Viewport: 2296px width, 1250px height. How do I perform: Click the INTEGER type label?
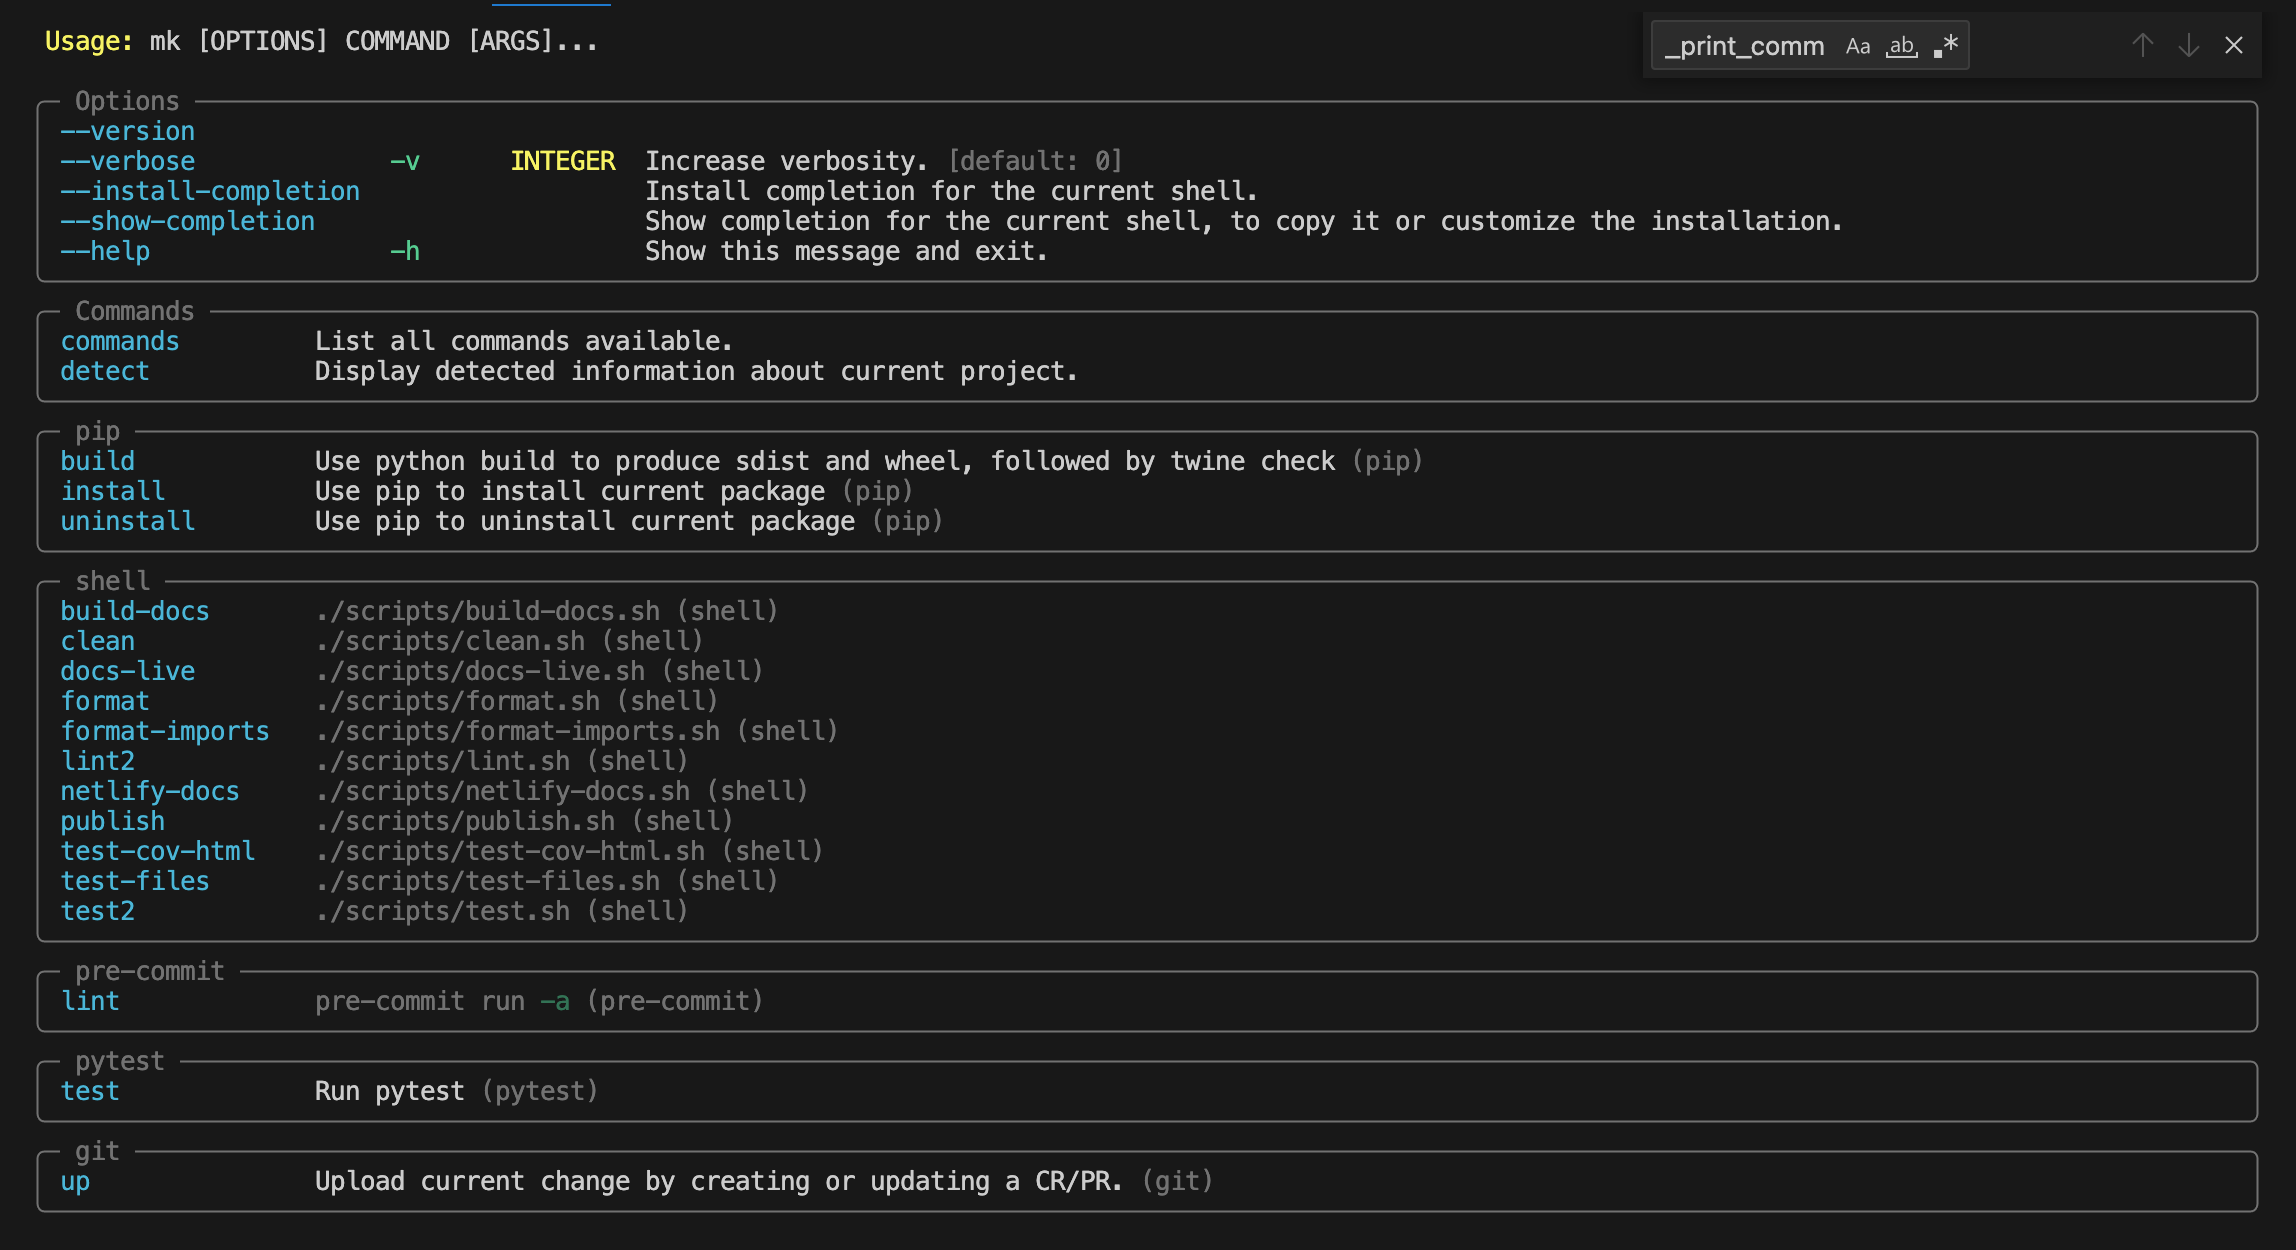click(x=563, y=161)
